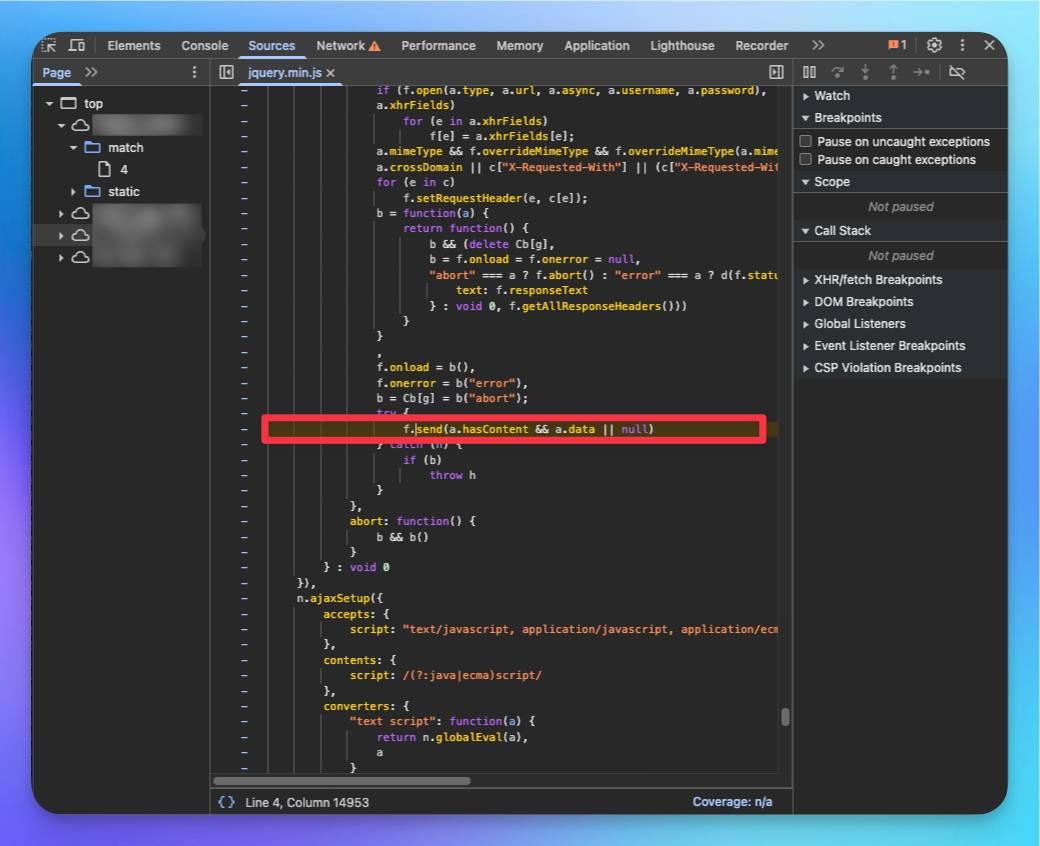This screenshot has width=1040, height=846.
Task: Hide the navigator sidebar toggle icon
Action: [226, 72]
